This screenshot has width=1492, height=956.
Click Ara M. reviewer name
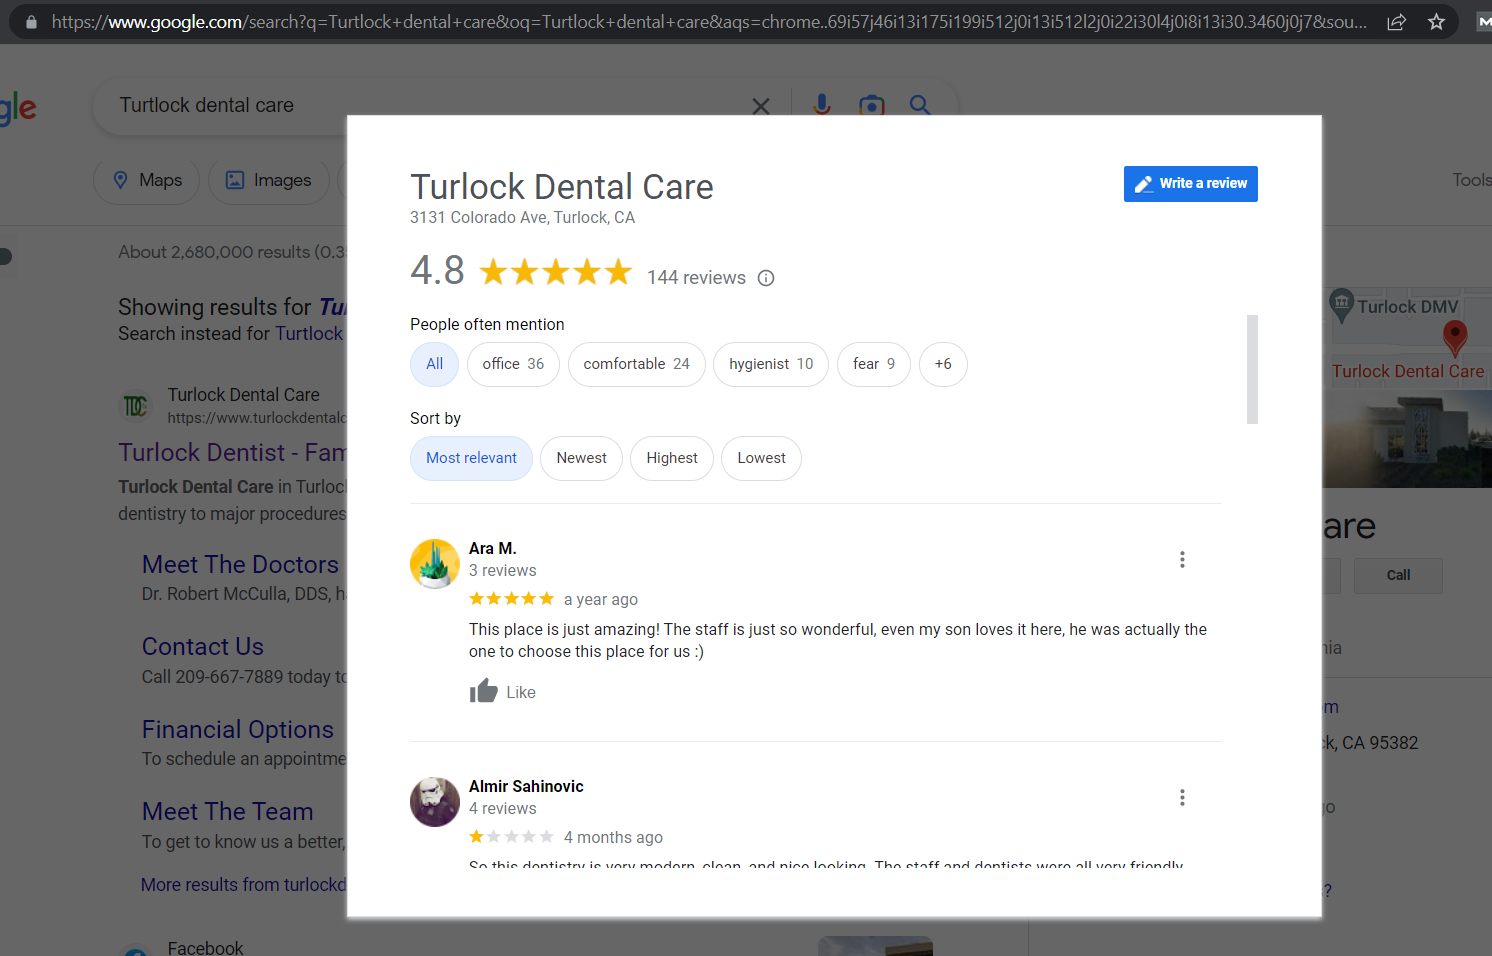point(493,548)
